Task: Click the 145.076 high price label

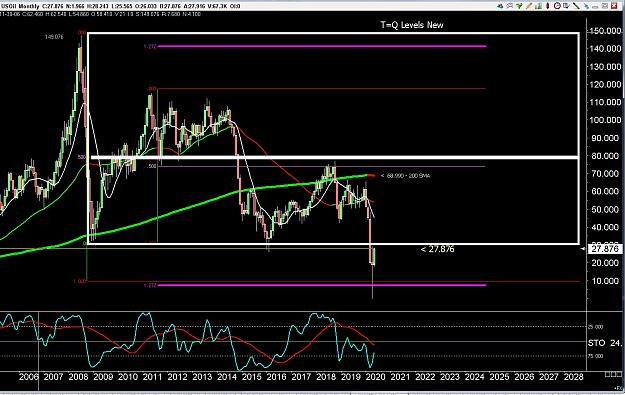Action: 54,37
